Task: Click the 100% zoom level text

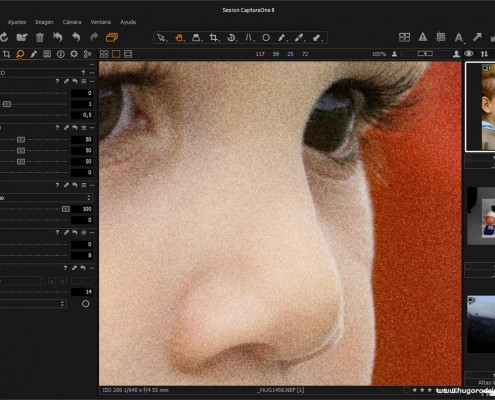Action: click(379, 54)
